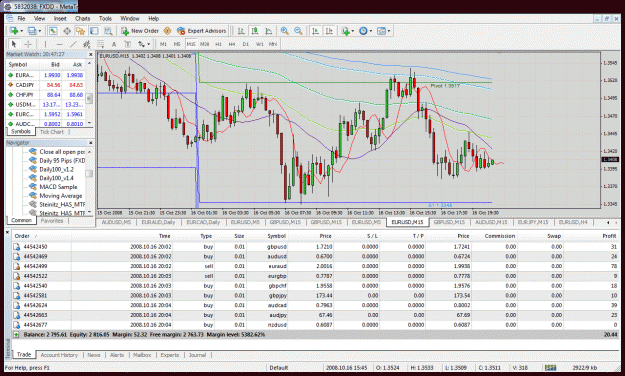Screen dimensions: 625x376
Task: Open the Account History tab
Action: (x=59, y=355)
